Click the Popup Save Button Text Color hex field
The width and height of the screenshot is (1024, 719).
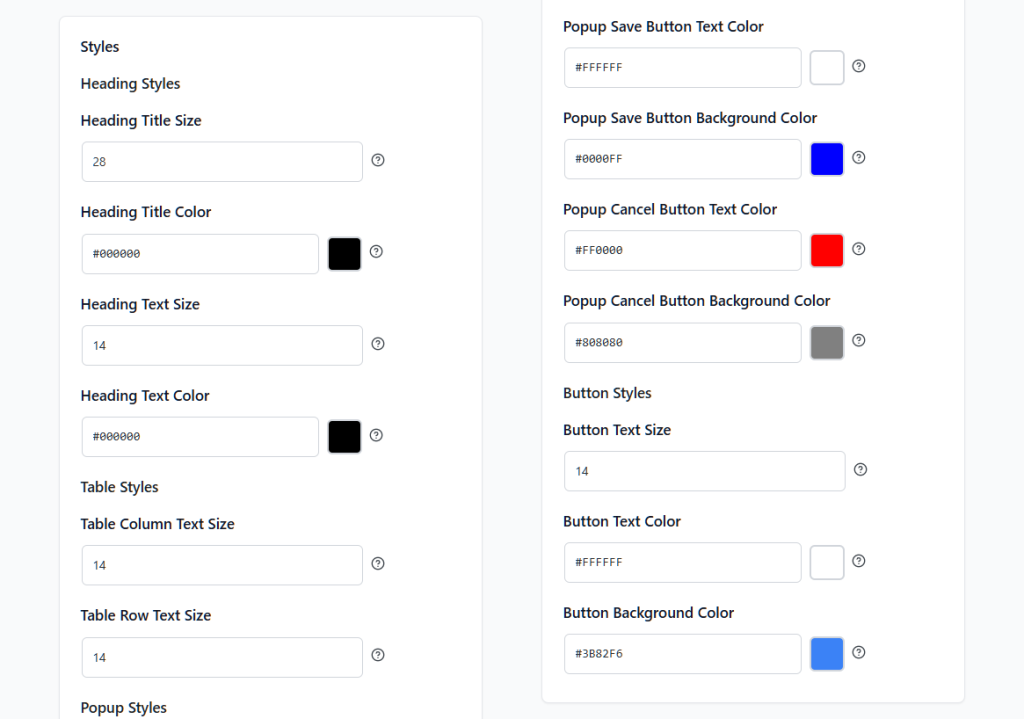pos(682,67)
